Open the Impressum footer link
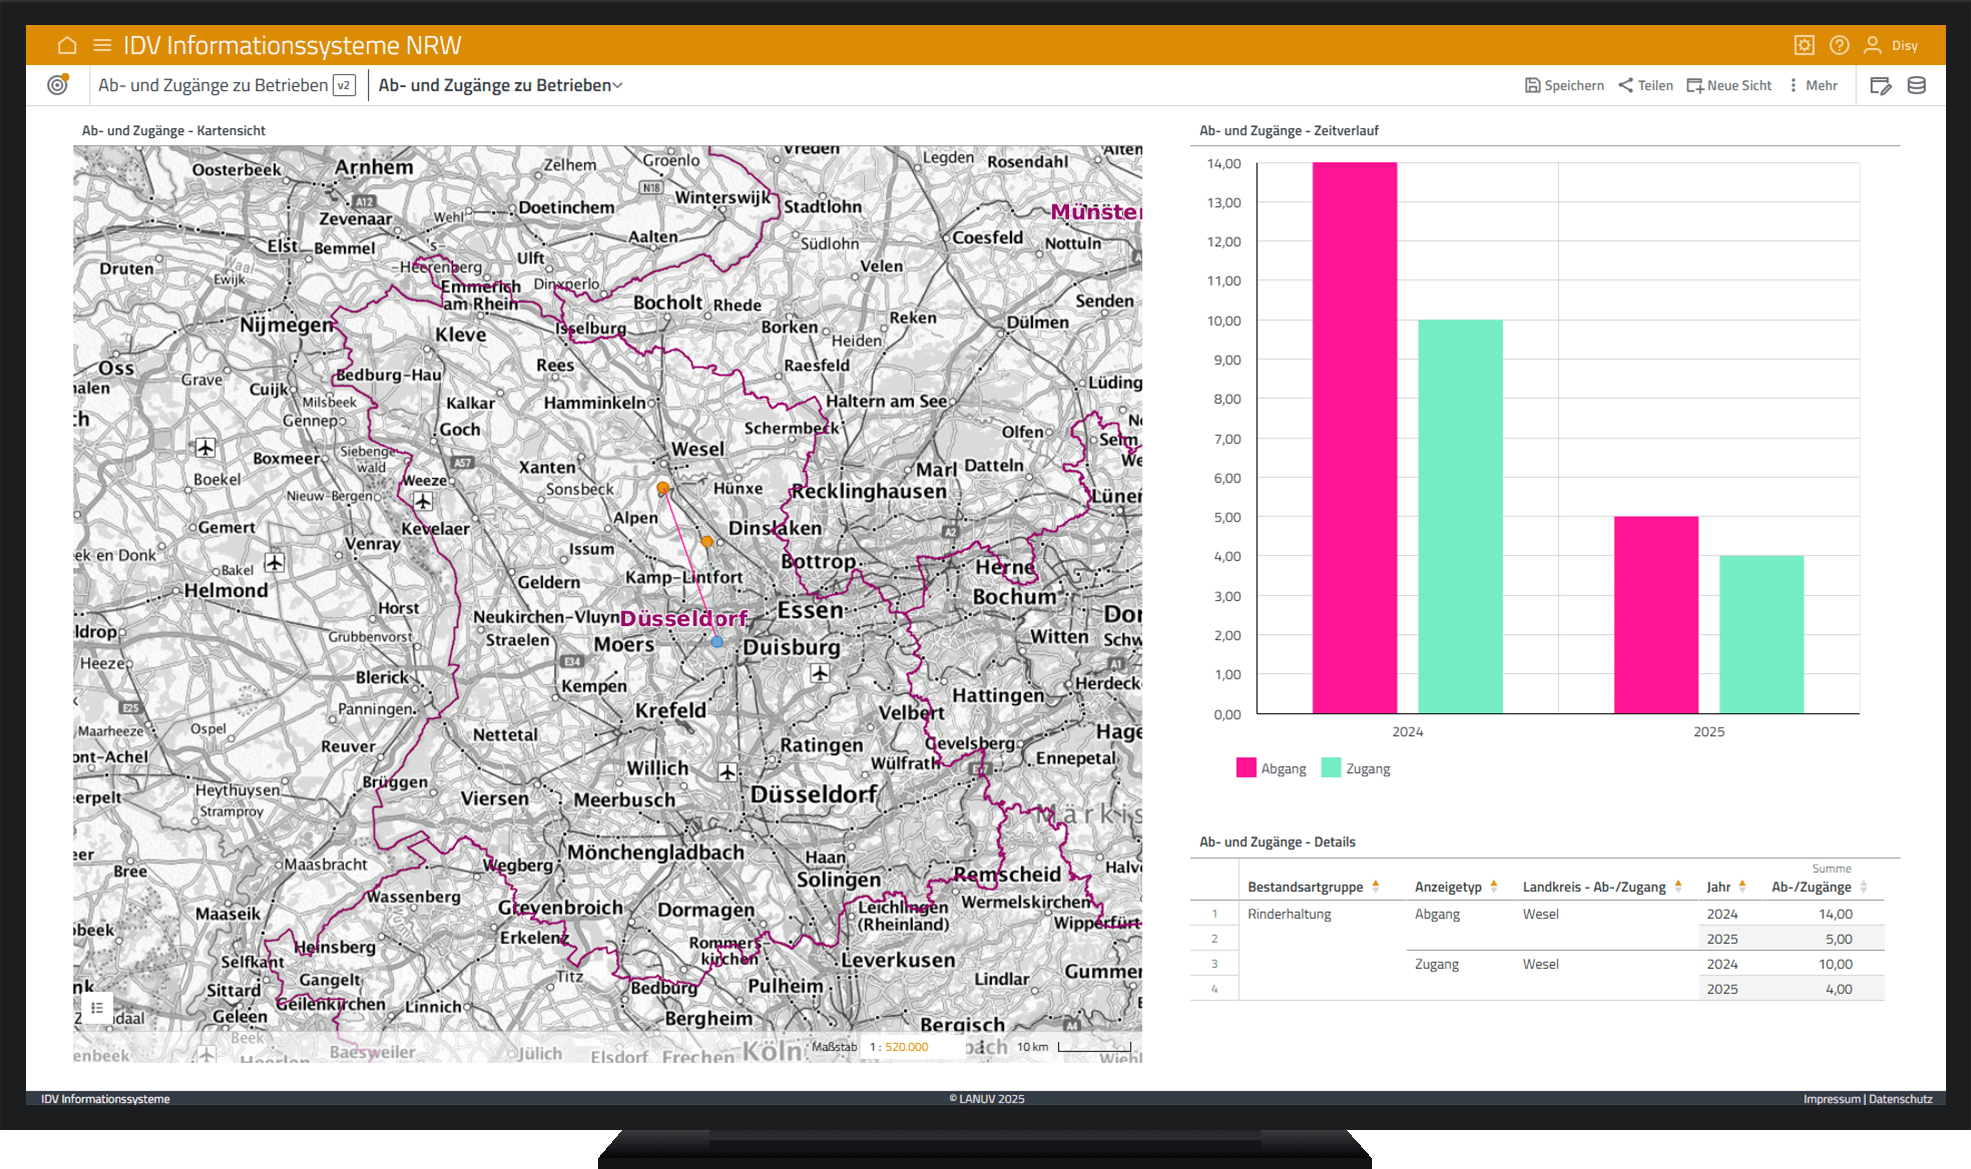This screenshot has width=1971, height=1169. pyautogui.click(x=1831, y=1099)
